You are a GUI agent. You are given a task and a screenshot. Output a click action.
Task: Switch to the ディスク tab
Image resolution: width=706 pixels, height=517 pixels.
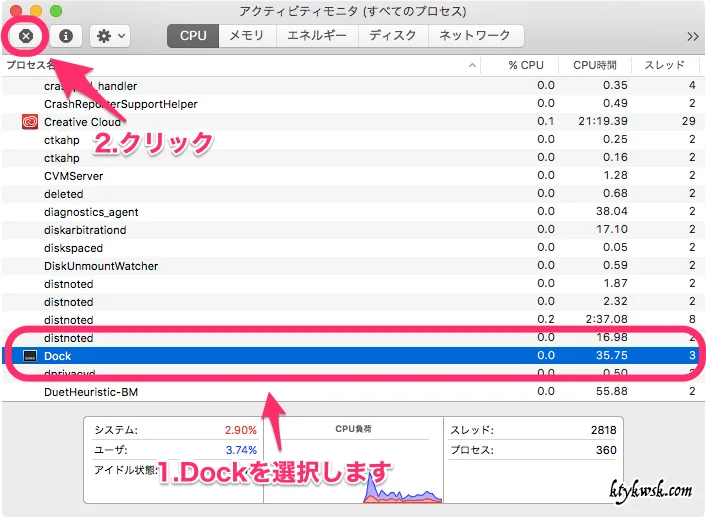pos(393,36)
